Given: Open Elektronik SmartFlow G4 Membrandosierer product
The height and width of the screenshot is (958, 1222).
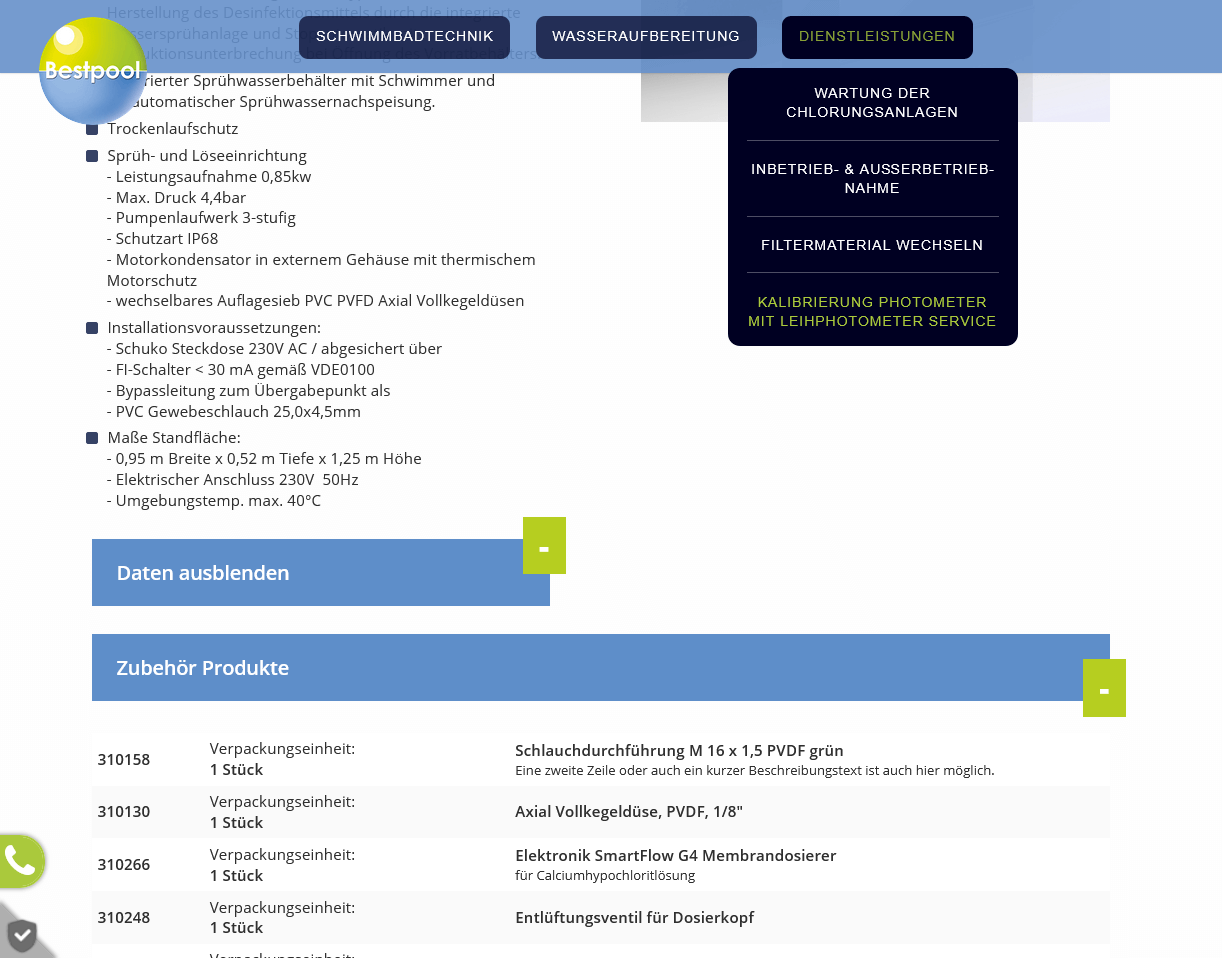Looking at the screenshot, I should coord(675,856).
